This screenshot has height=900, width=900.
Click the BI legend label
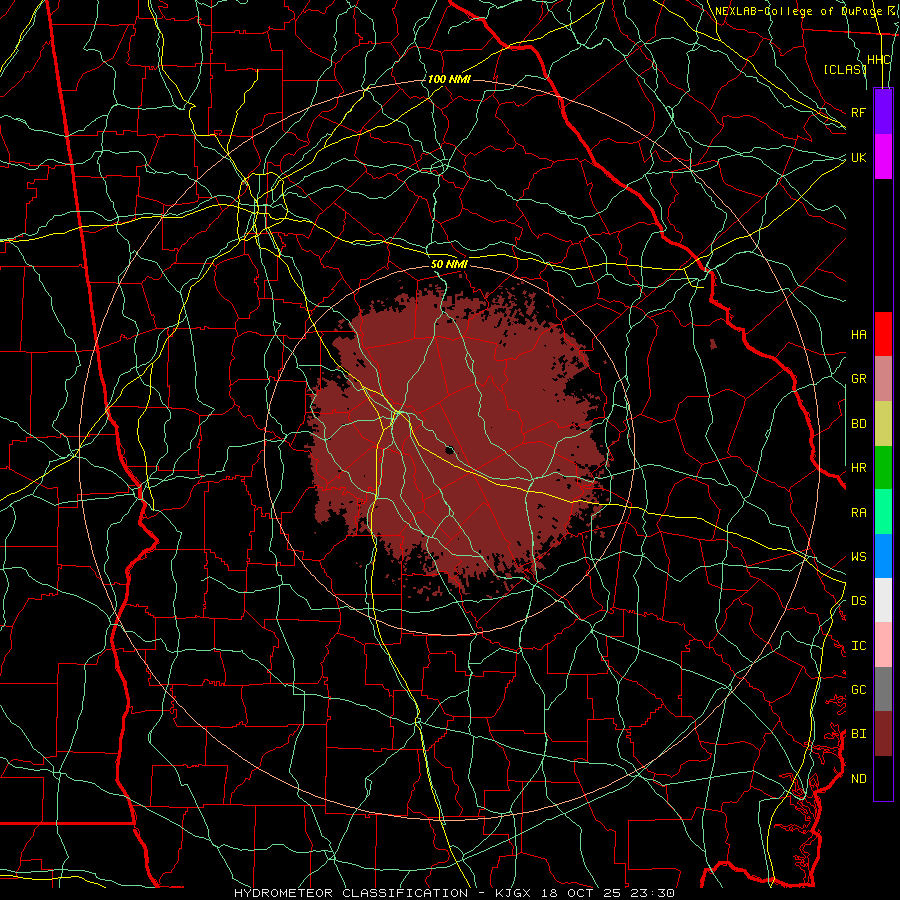858,734
